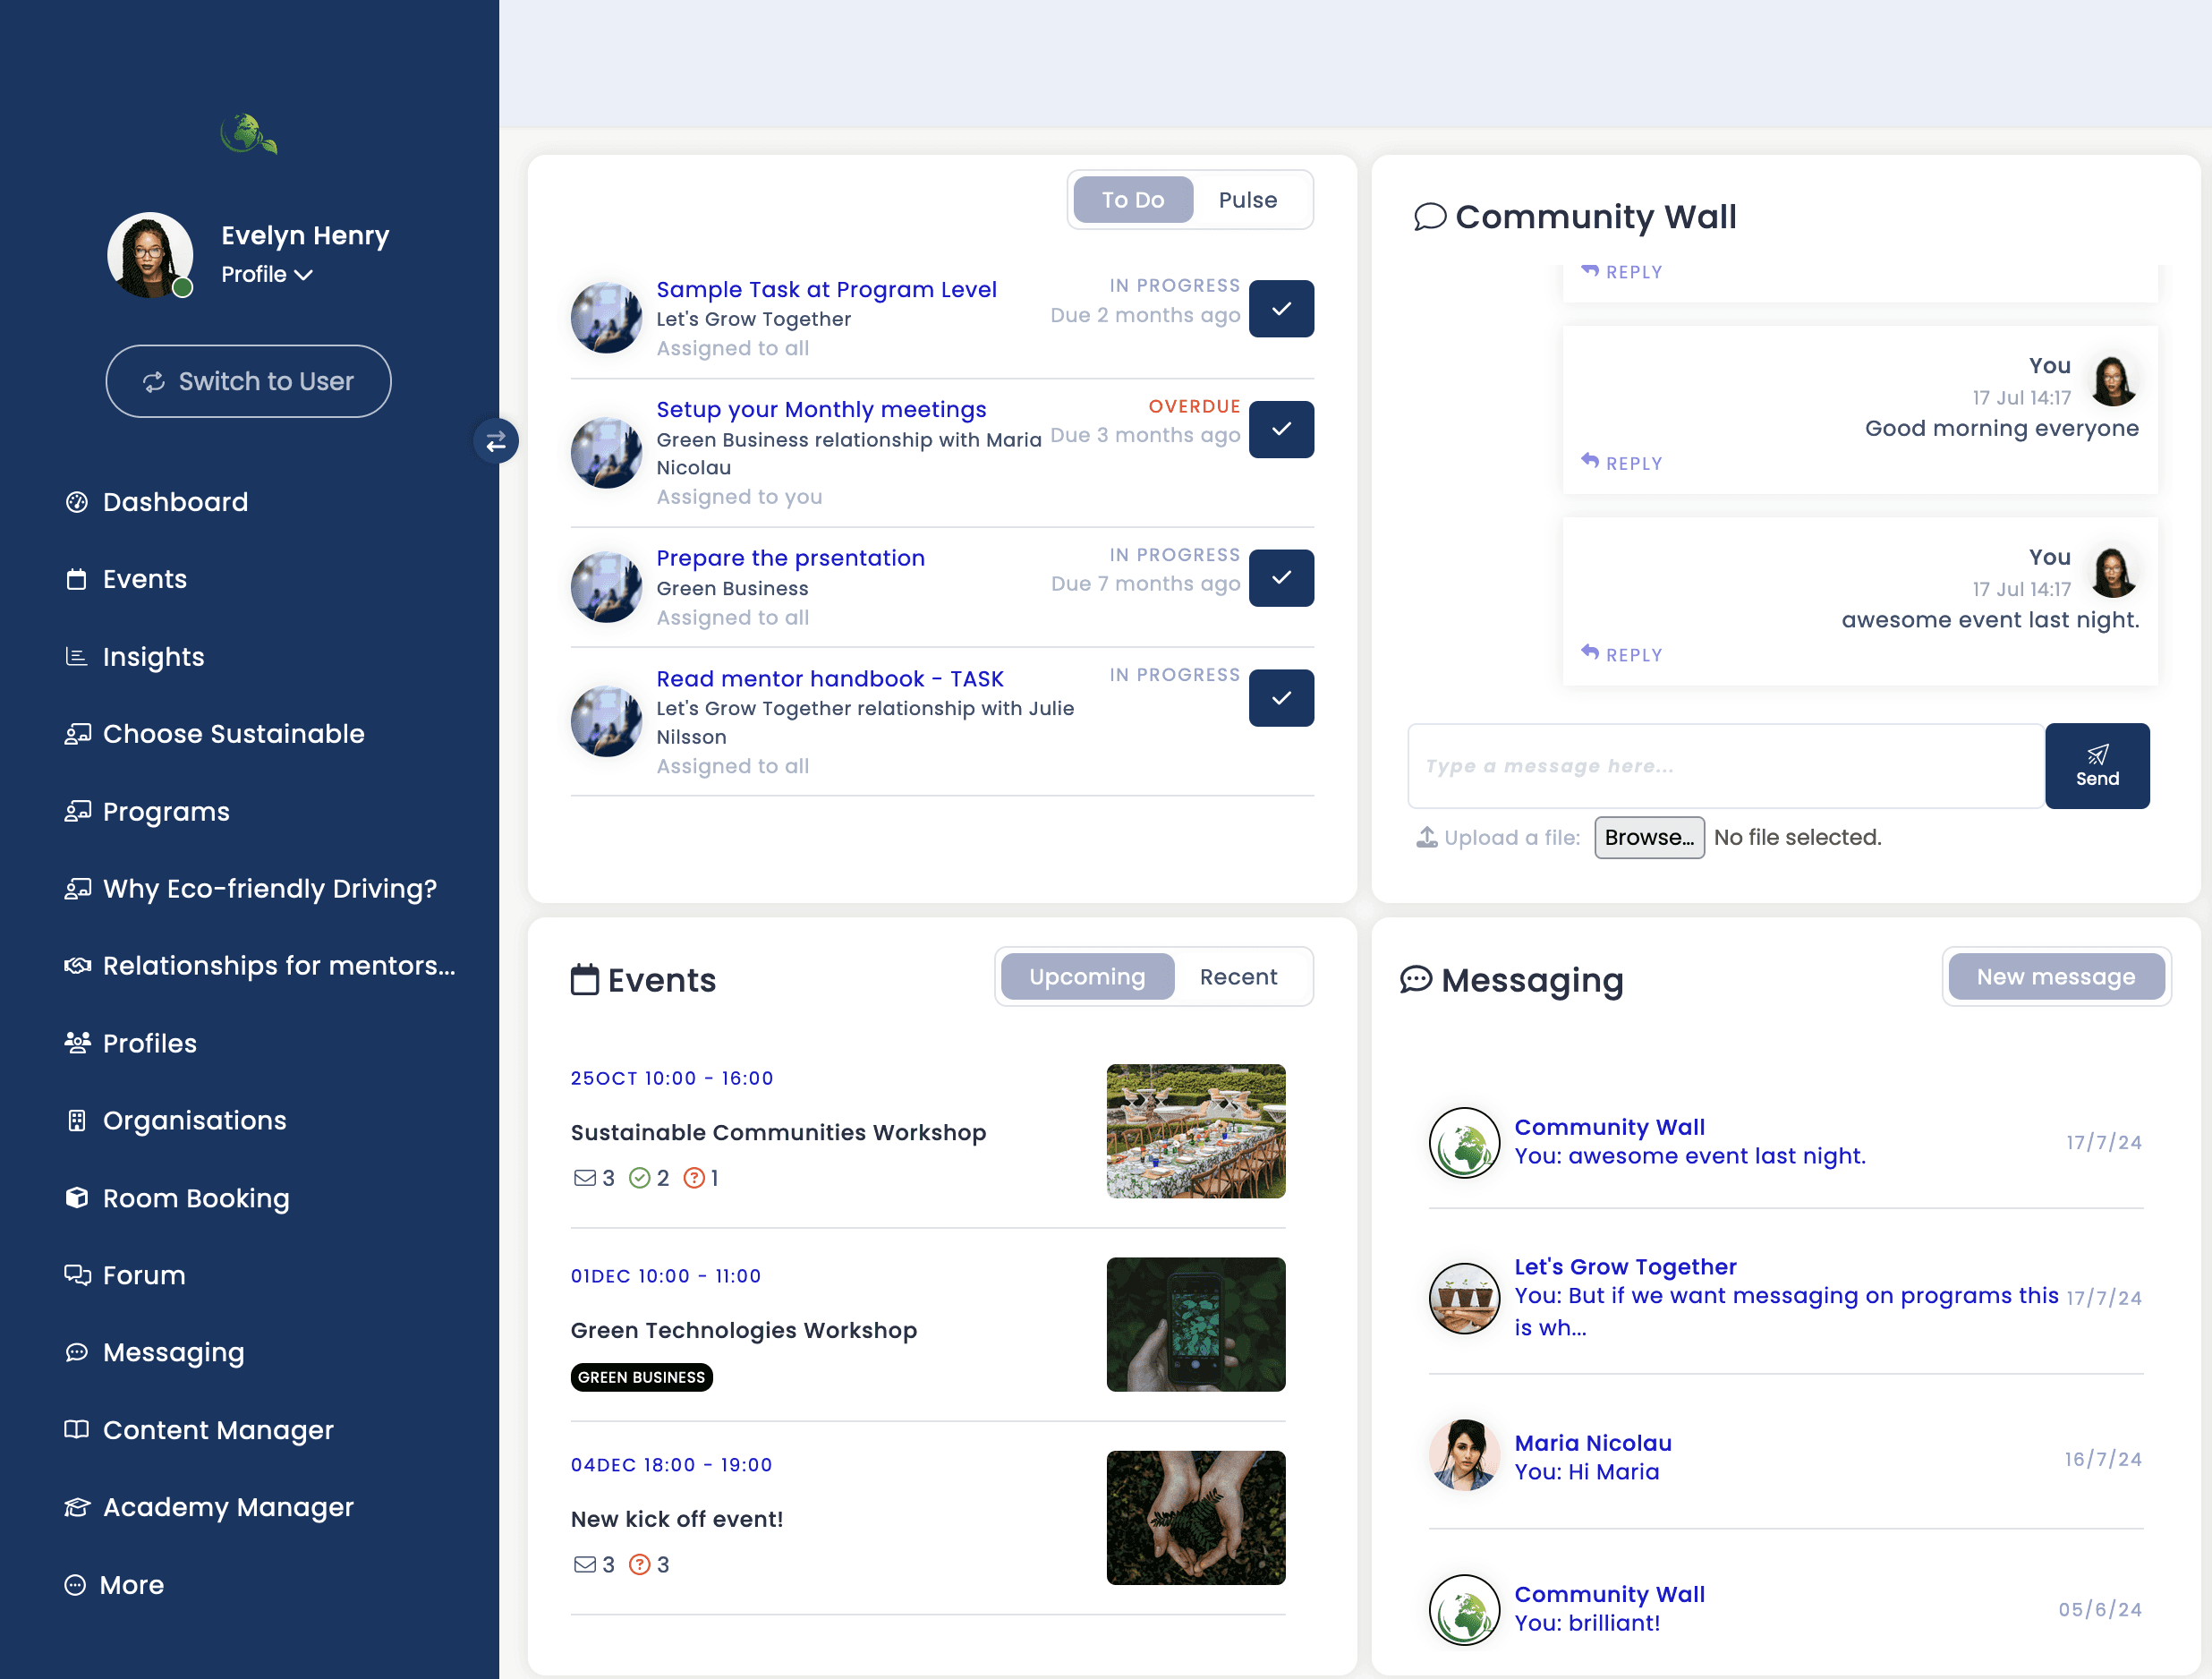The width and height of the screenshot is (2212, 1679).
Task: Click the 'Type a message here' field
Action: (x=1724, y=766)
